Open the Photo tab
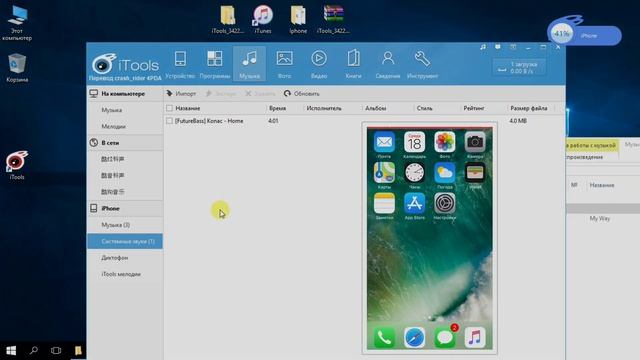The width and height of the screenshot is (640, 360). coord(284,64)
